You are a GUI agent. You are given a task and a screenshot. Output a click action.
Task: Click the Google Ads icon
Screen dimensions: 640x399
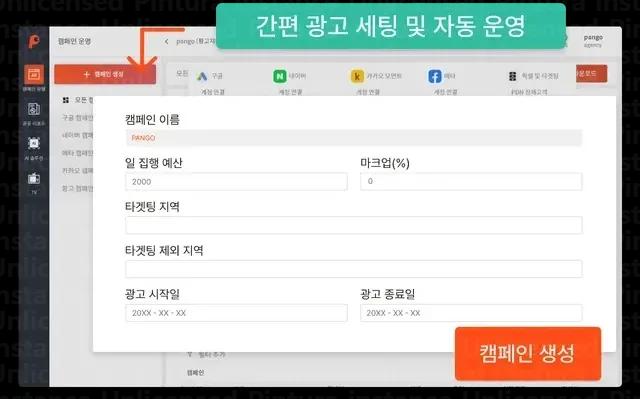coord(202,76)
